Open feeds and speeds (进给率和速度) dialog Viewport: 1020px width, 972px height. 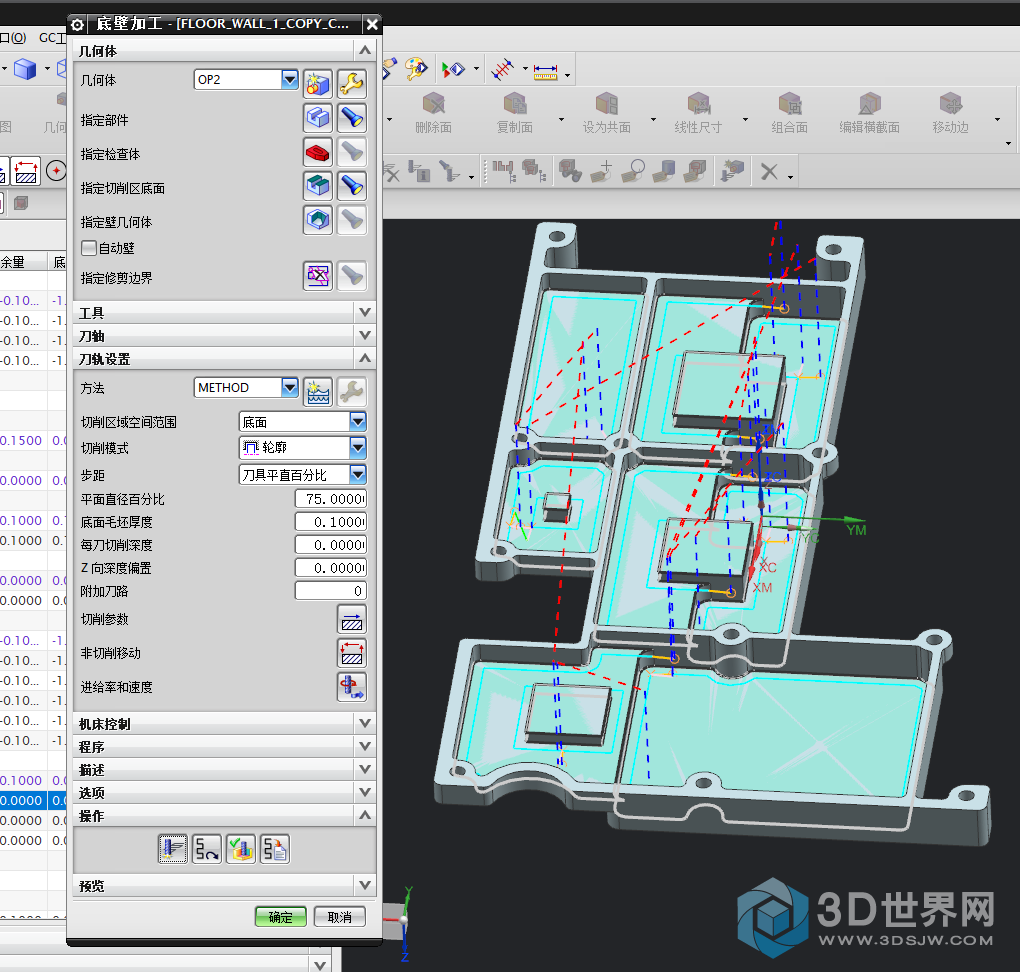pos(351,687)
